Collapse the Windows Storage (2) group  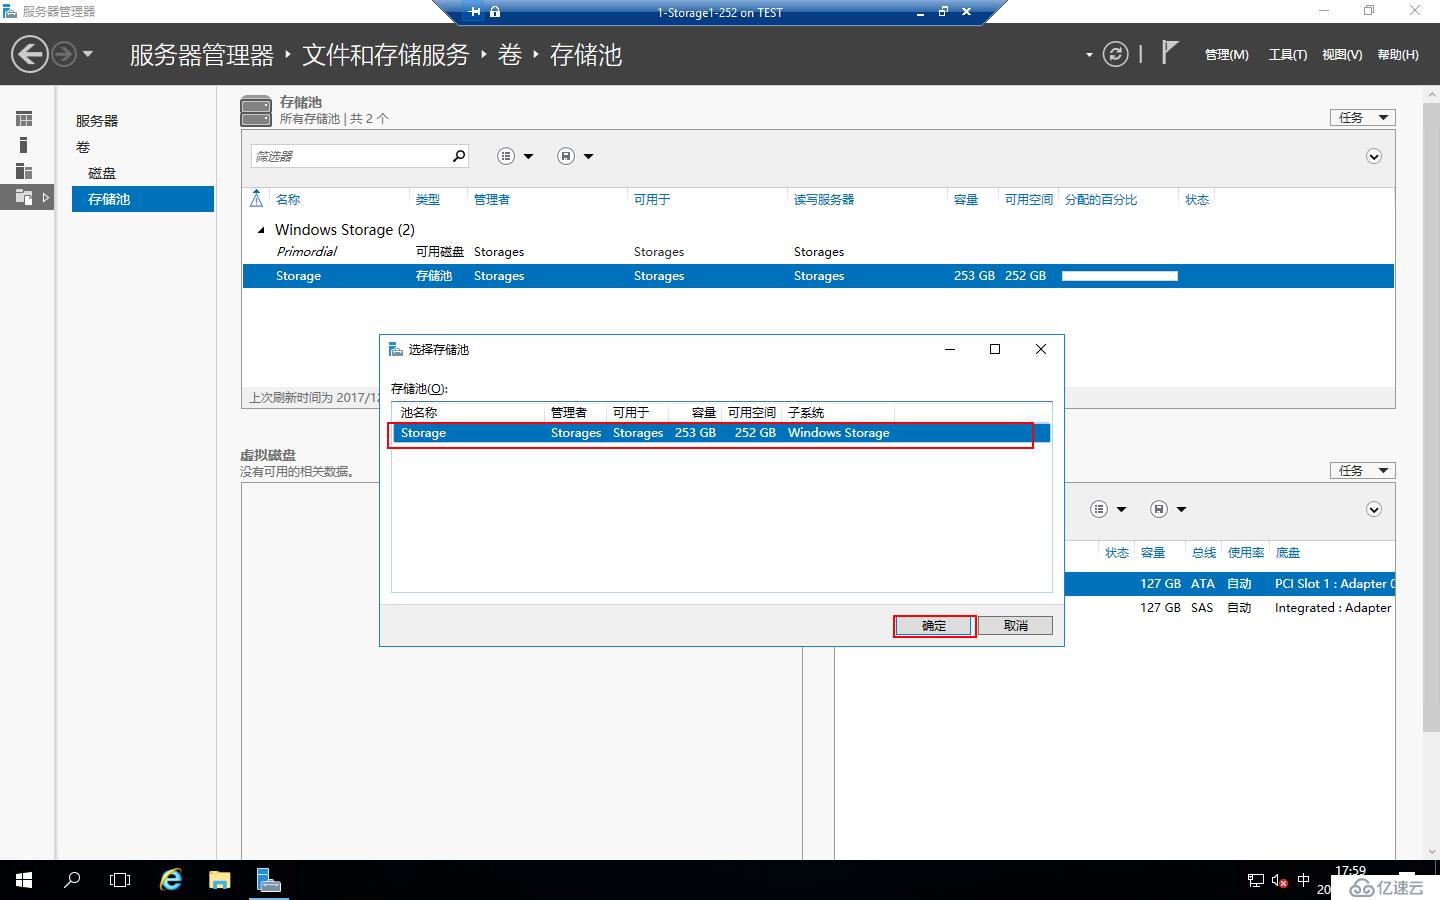(x=261, y=230)
